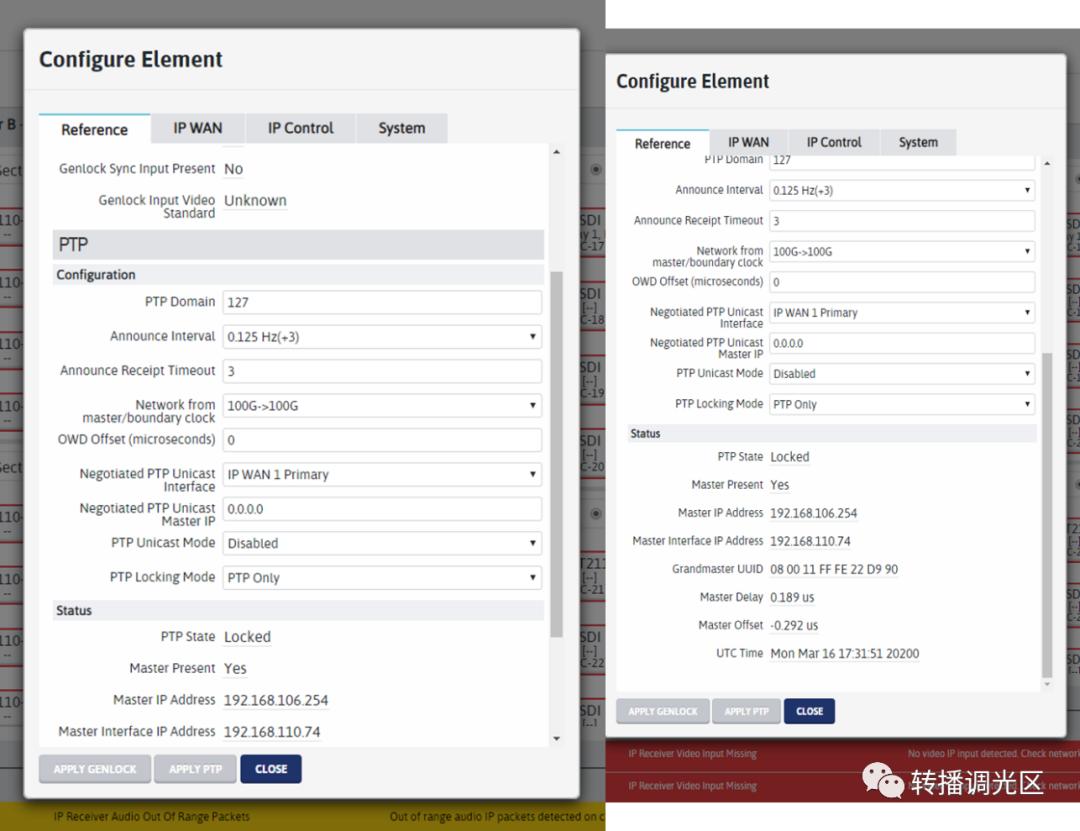Click scroll down arrow in left dialog

pyautogui.click(x=557, y=739)
